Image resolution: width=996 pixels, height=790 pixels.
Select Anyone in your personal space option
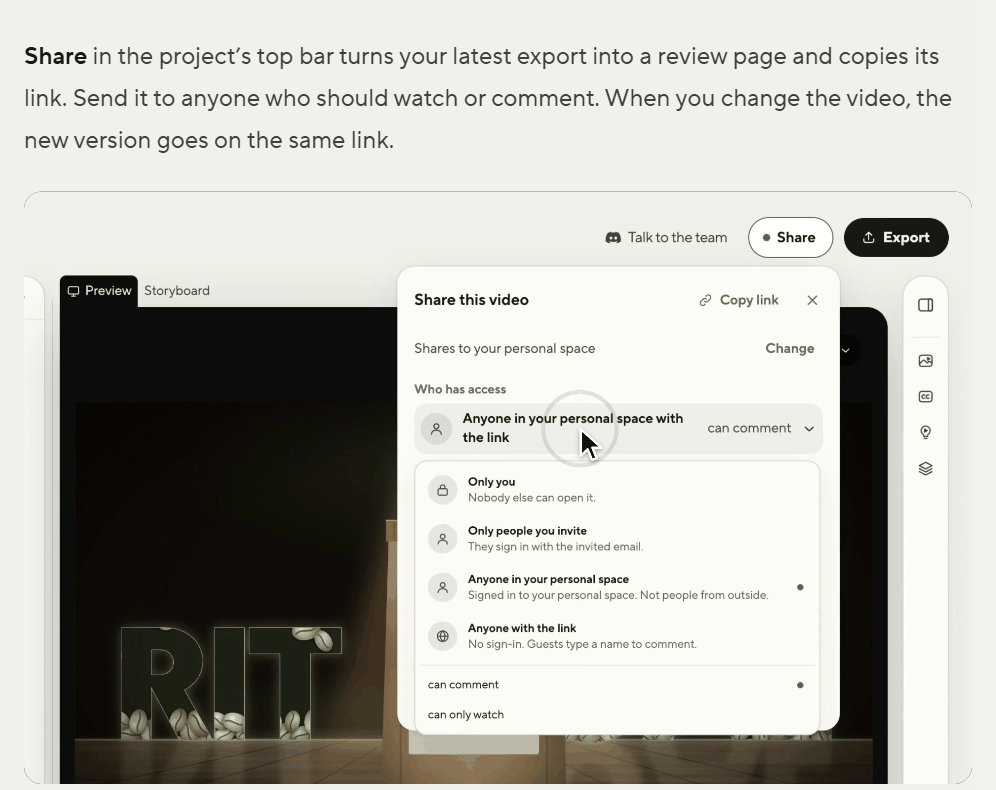(x=617, y=587)
